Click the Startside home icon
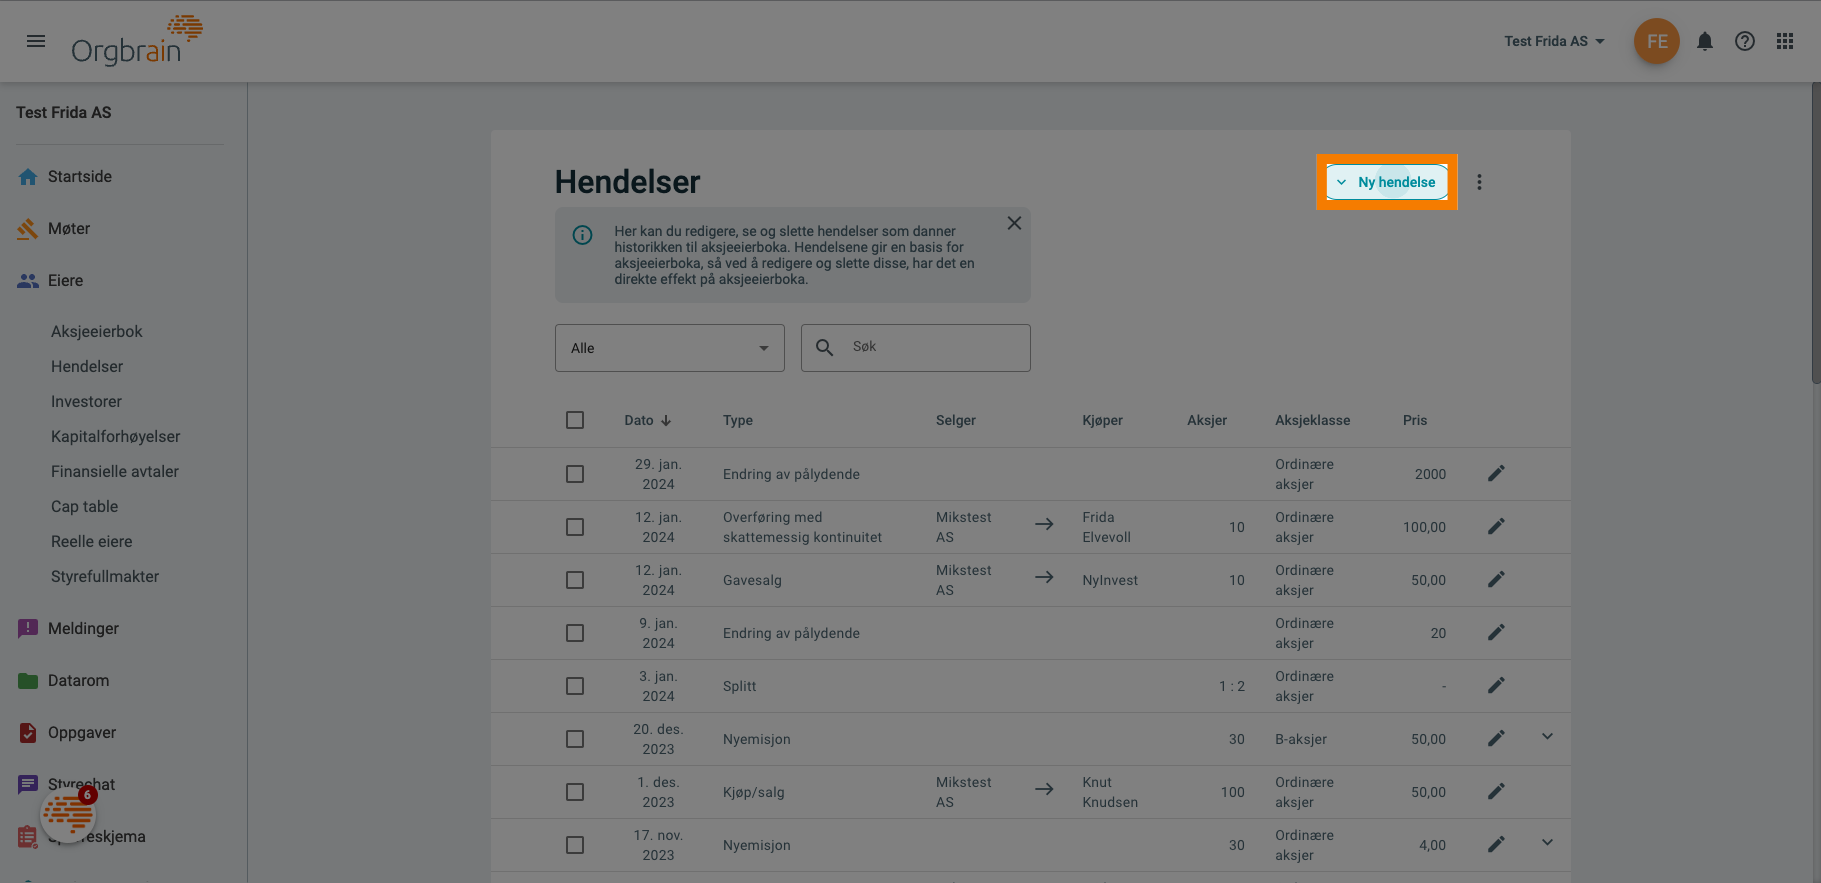This screenshot has height=883, width=1821. point(28,177)
